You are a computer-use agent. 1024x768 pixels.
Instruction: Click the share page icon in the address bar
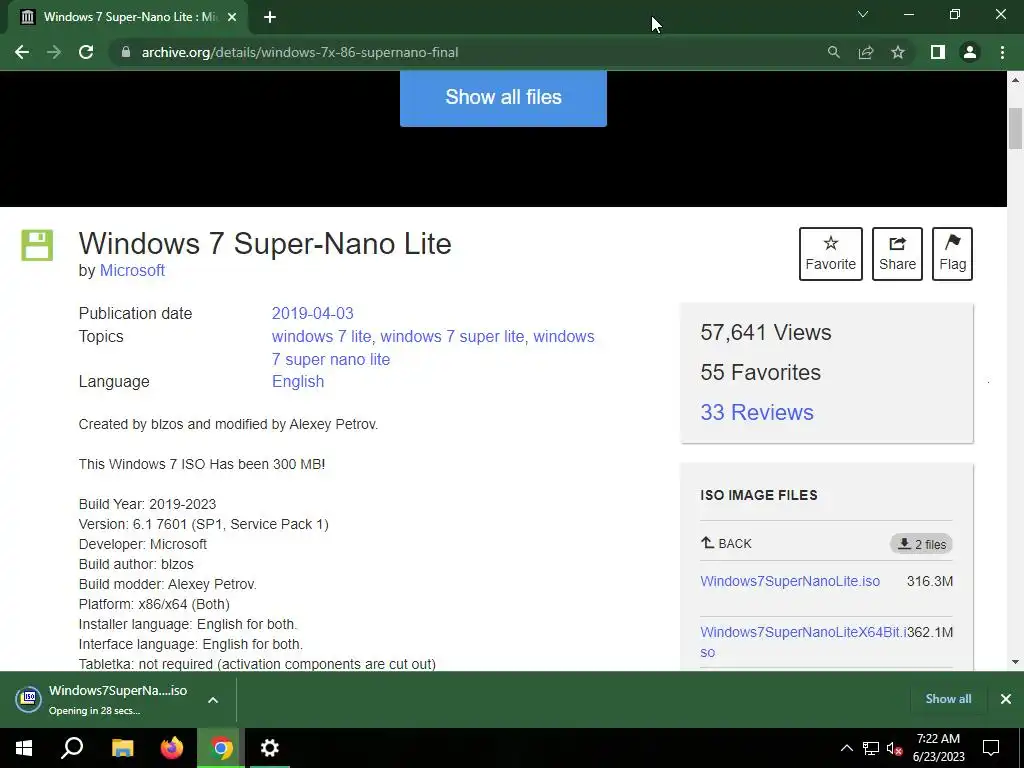point(866,52)
